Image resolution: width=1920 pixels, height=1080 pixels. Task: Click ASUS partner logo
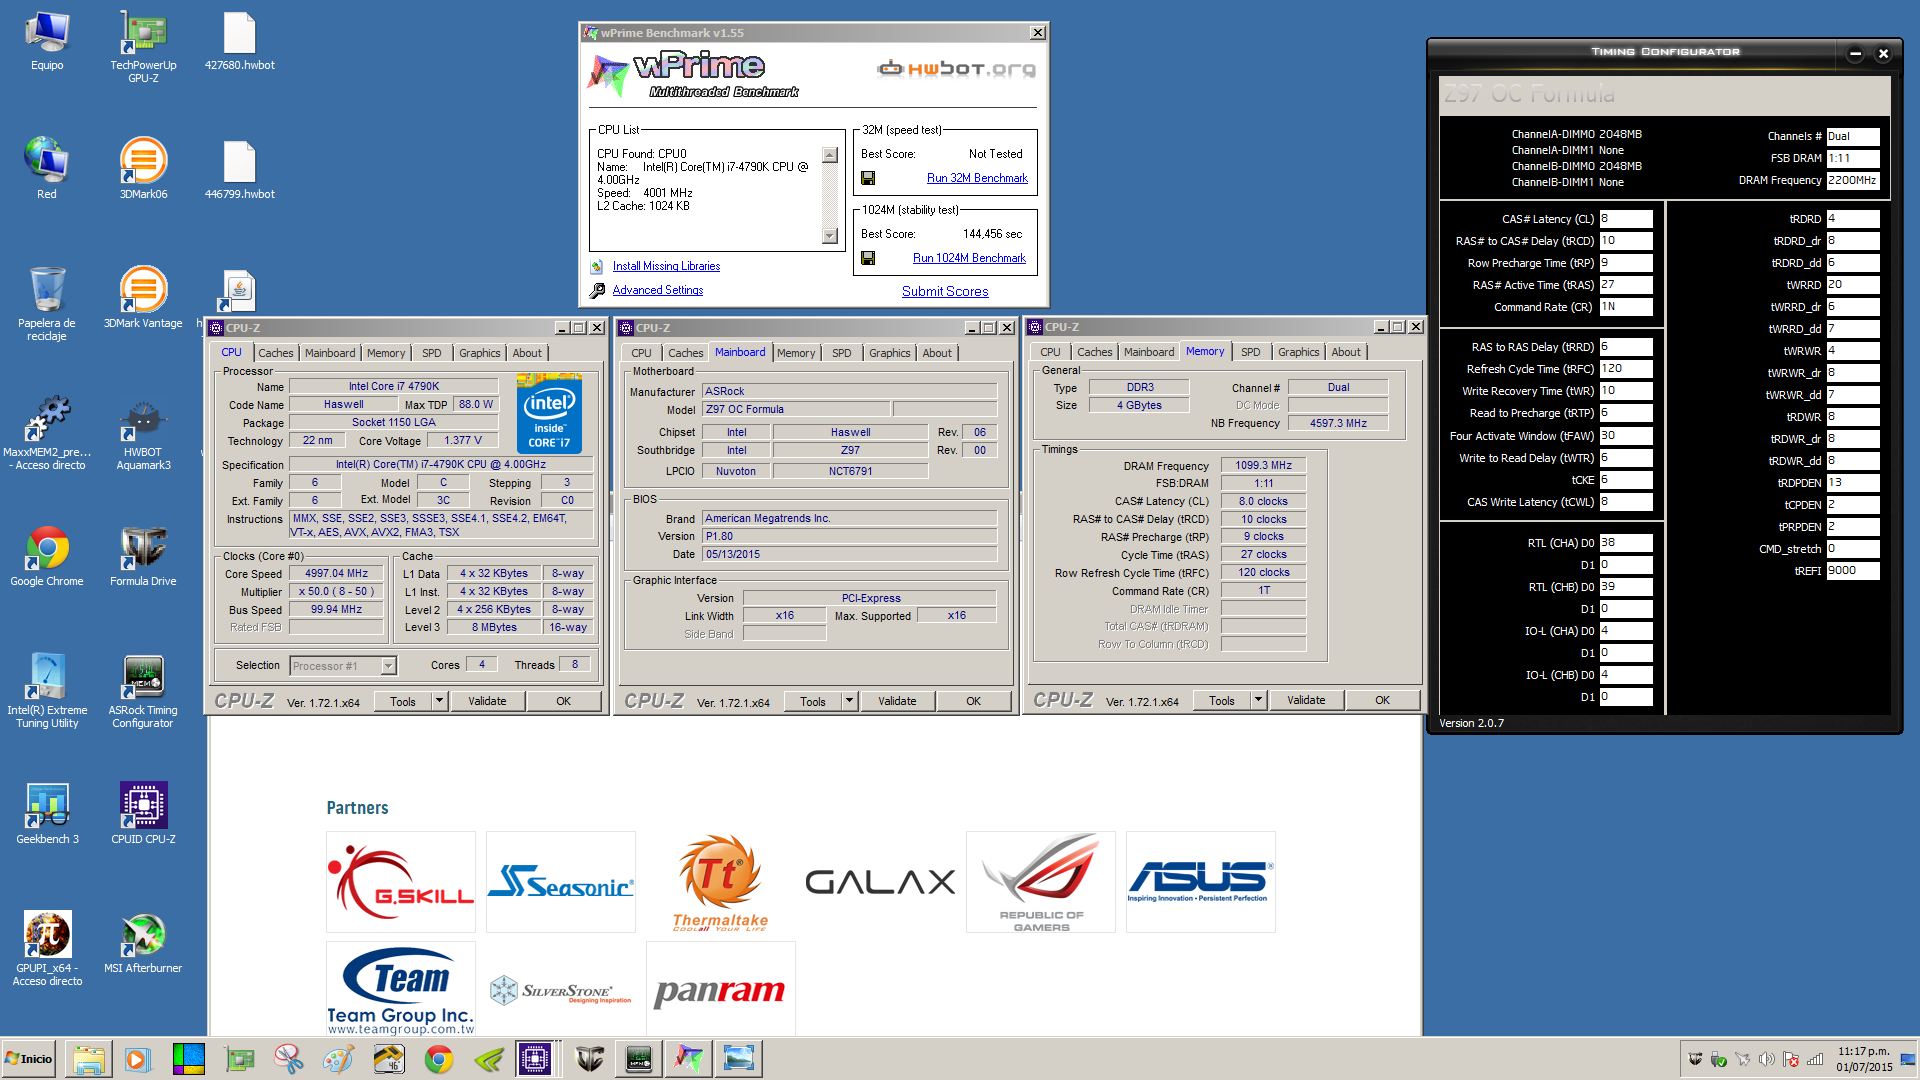pos(1201,882)
